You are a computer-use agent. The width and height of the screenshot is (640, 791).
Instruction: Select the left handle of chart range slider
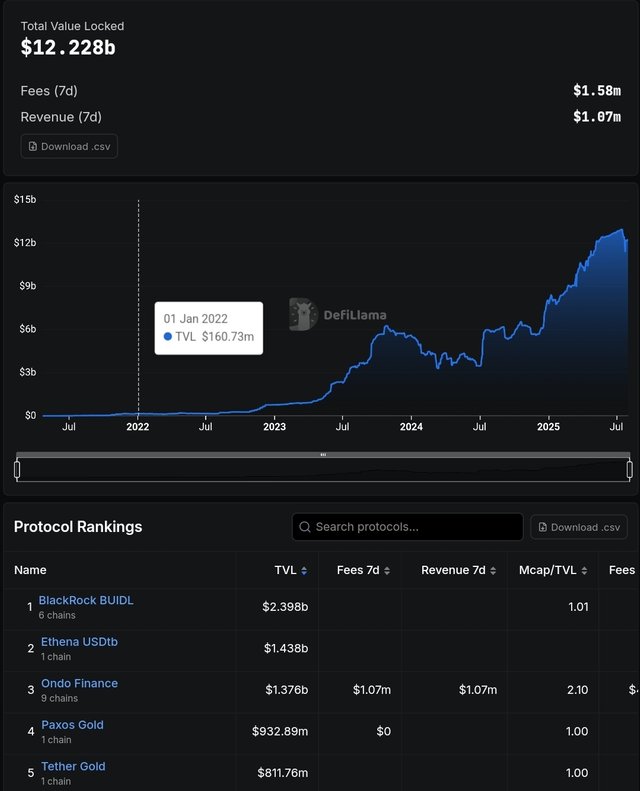tap(17, 470)
